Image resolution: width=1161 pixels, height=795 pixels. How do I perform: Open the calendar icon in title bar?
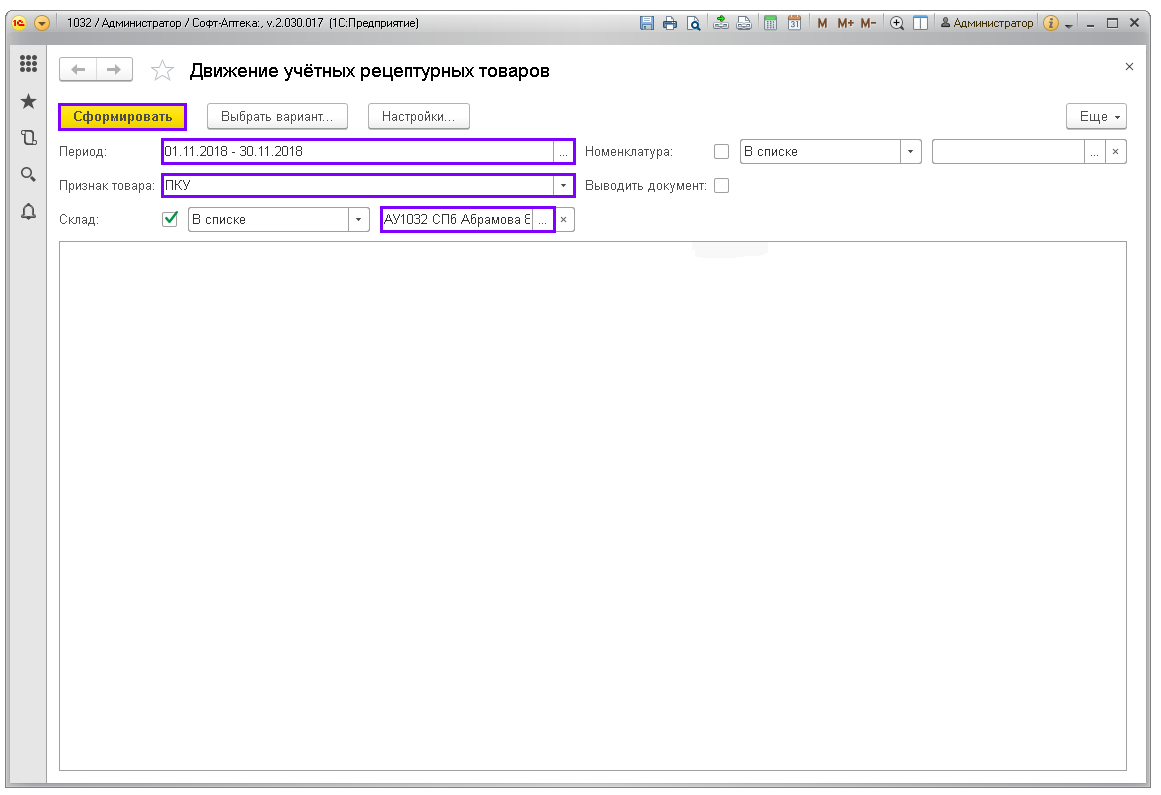(x=794, y=23)
